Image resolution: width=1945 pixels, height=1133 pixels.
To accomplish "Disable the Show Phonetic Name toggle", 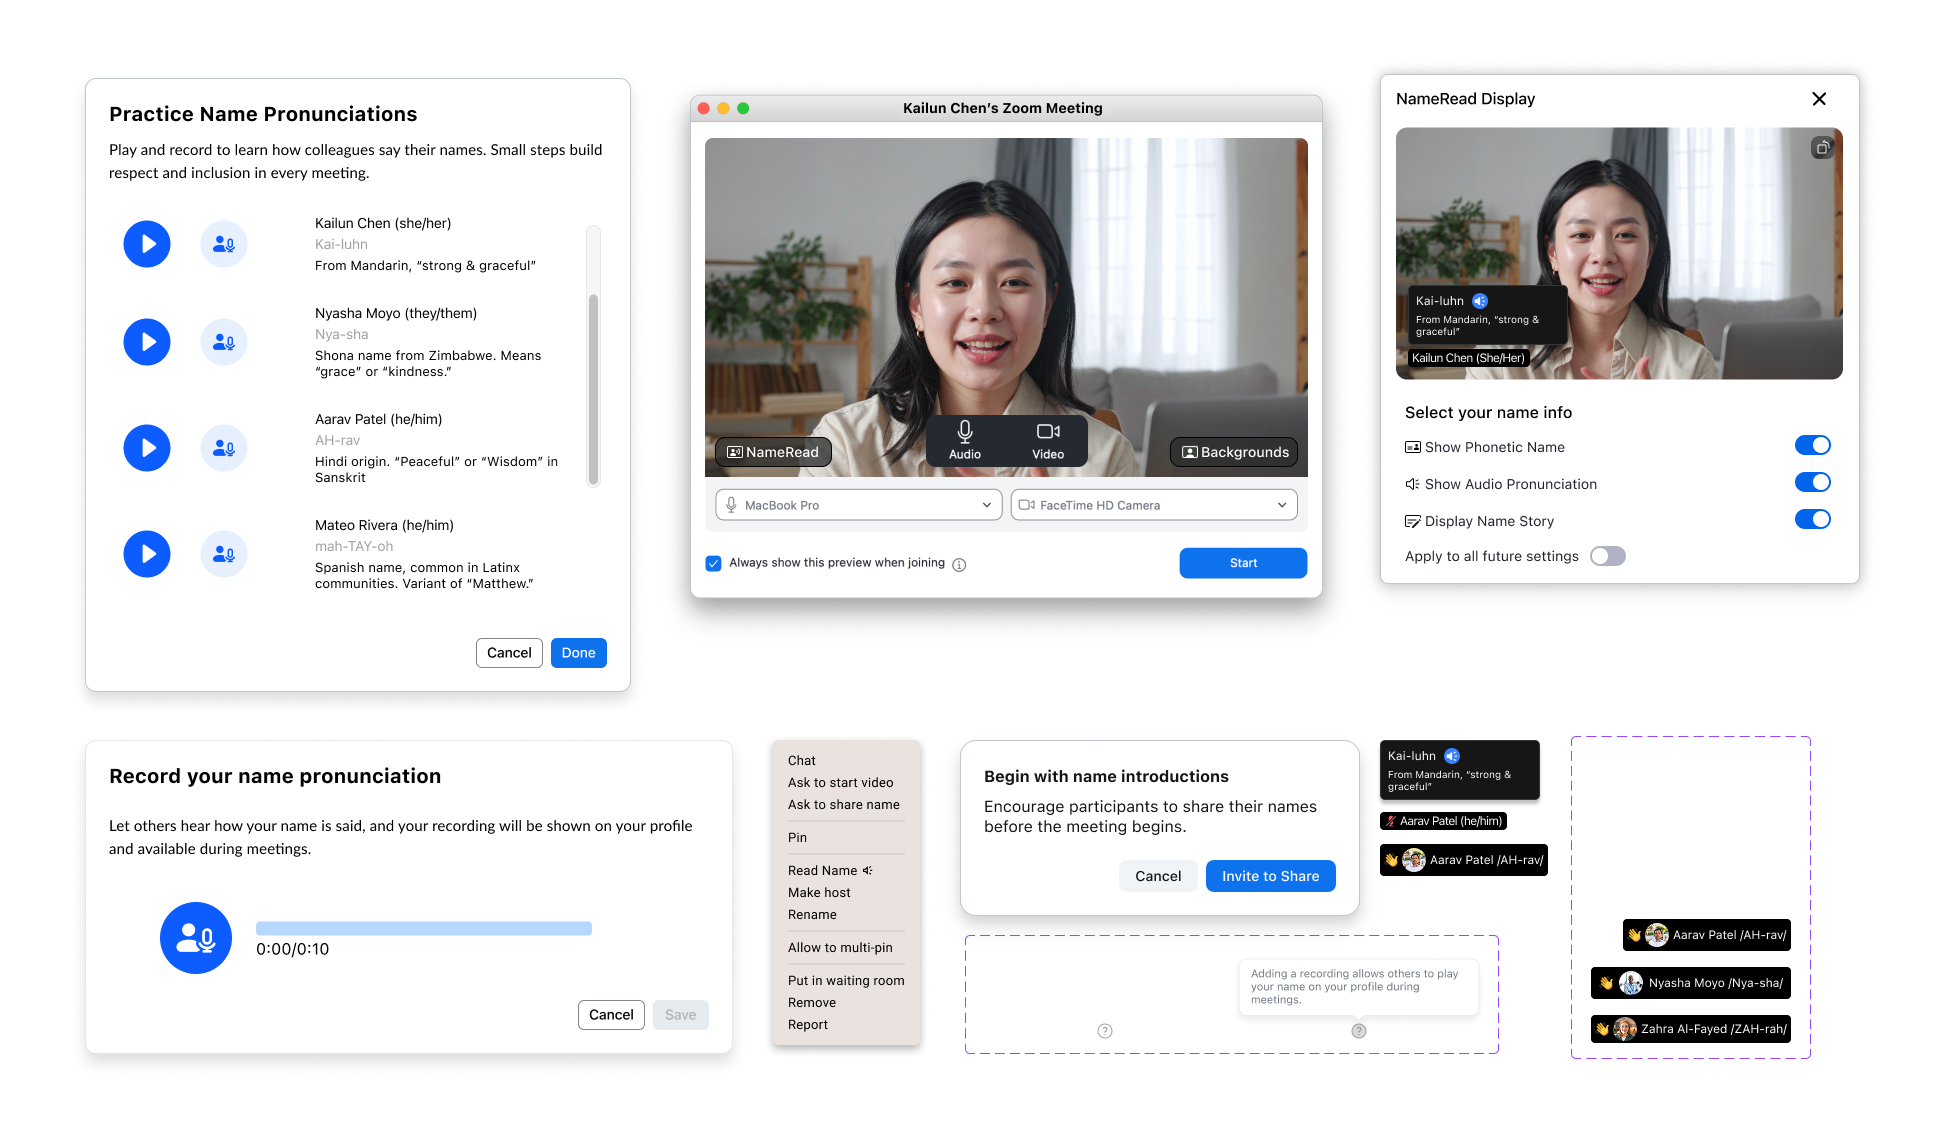I will [1812, 445].
